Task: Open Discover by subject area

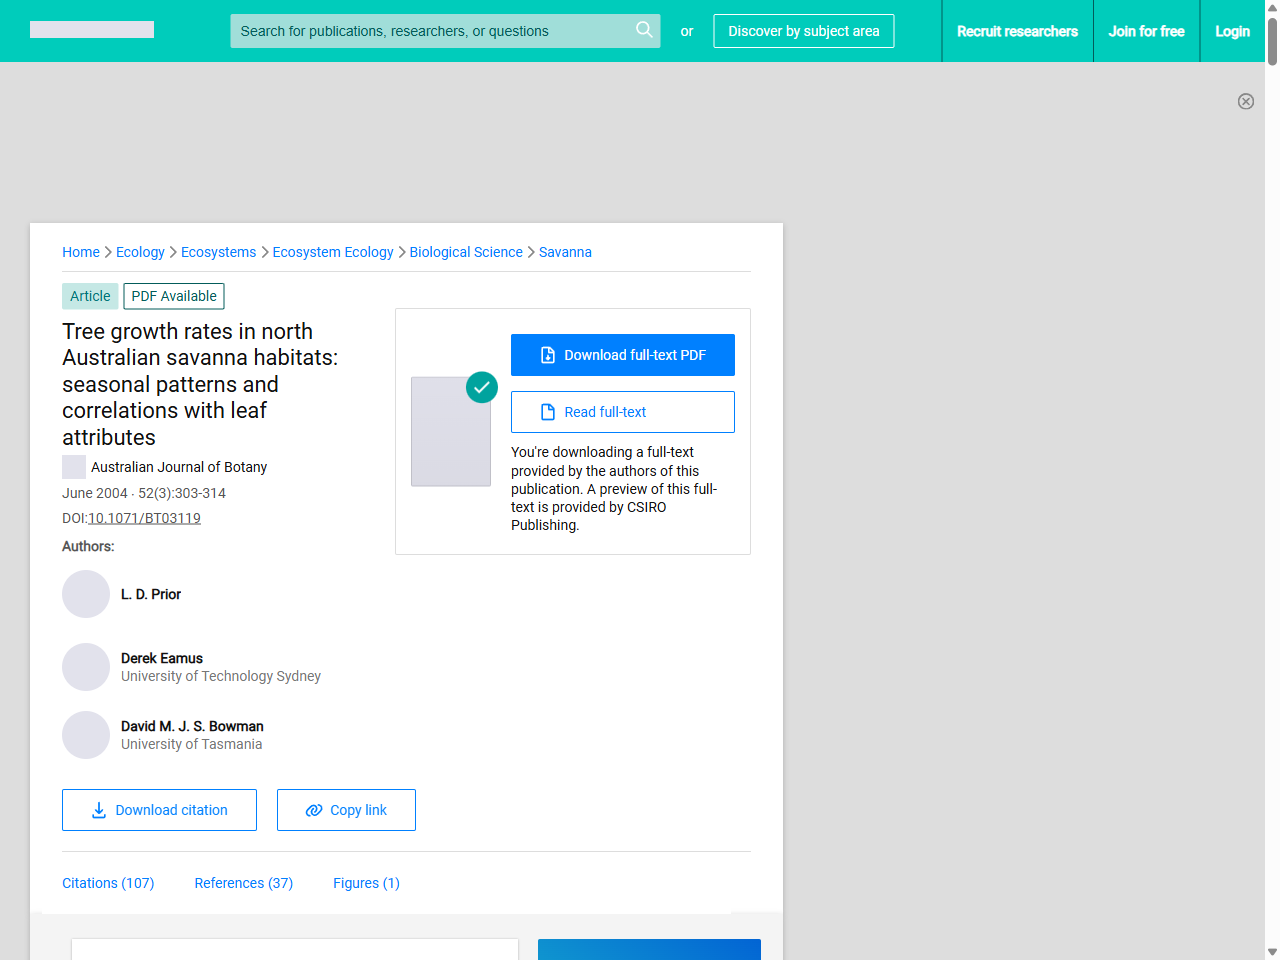Action: (x=803, y=31)
